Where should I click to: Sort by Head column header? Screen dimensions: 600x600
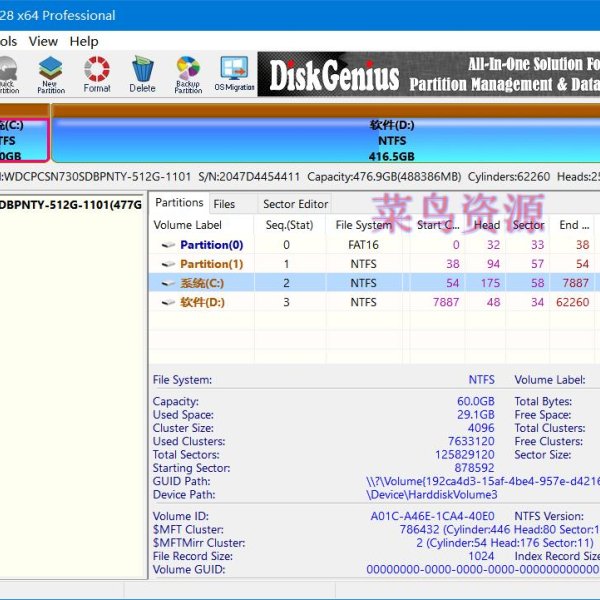(487, 225)
